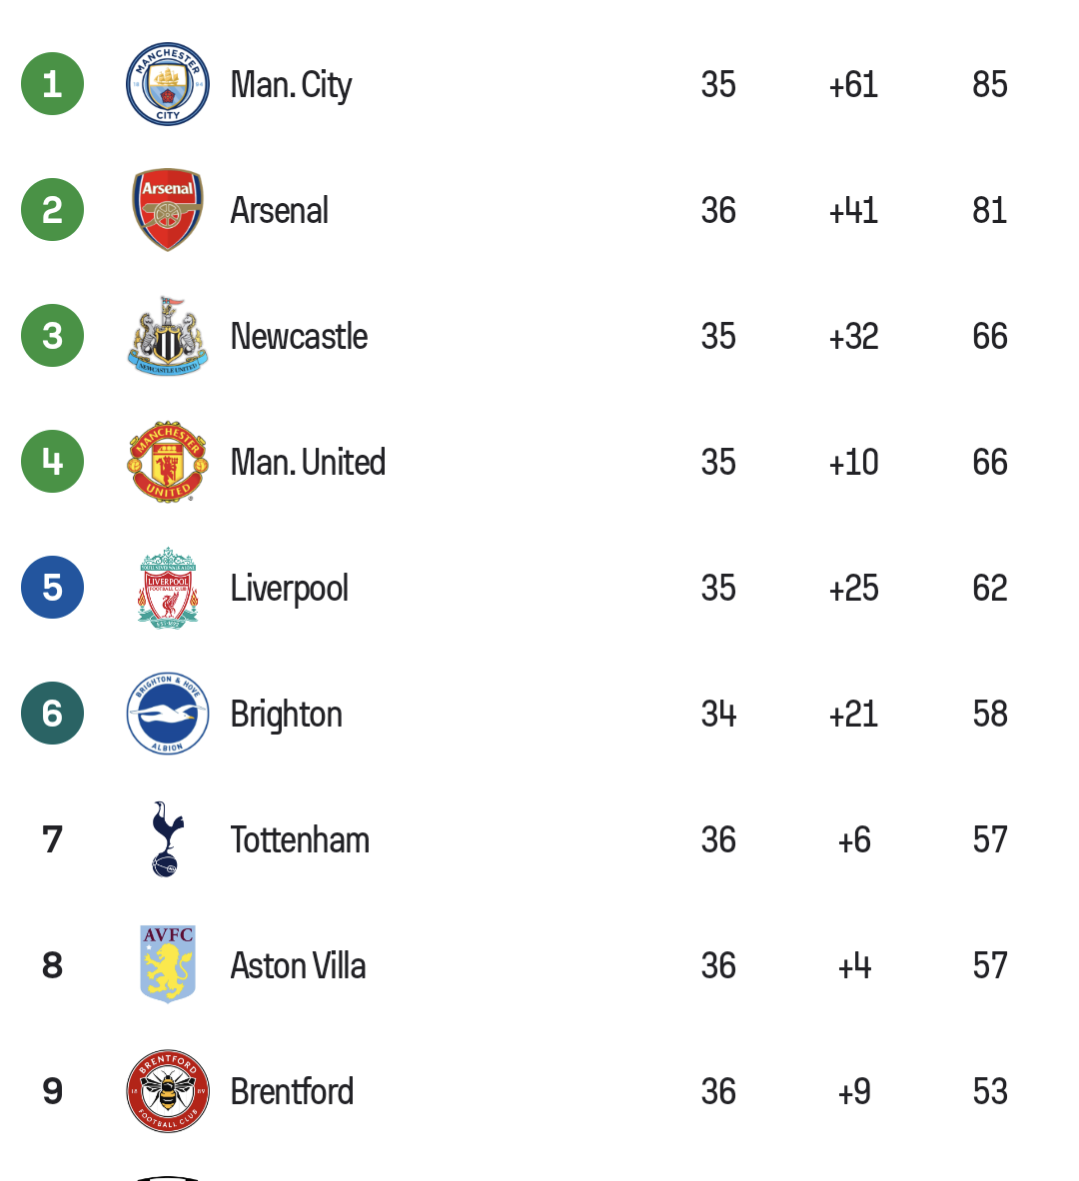Click the green position 1 badge

pyautogui.click(x=52, y=84)
